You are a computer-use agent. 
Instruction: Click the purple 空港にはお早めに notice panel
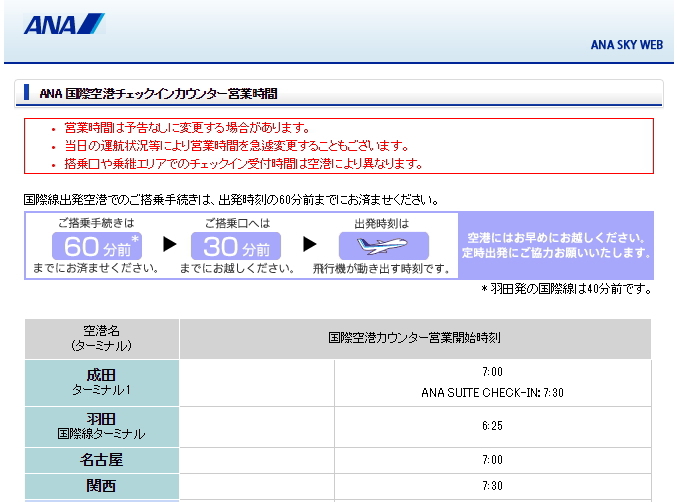coord(555,245)
